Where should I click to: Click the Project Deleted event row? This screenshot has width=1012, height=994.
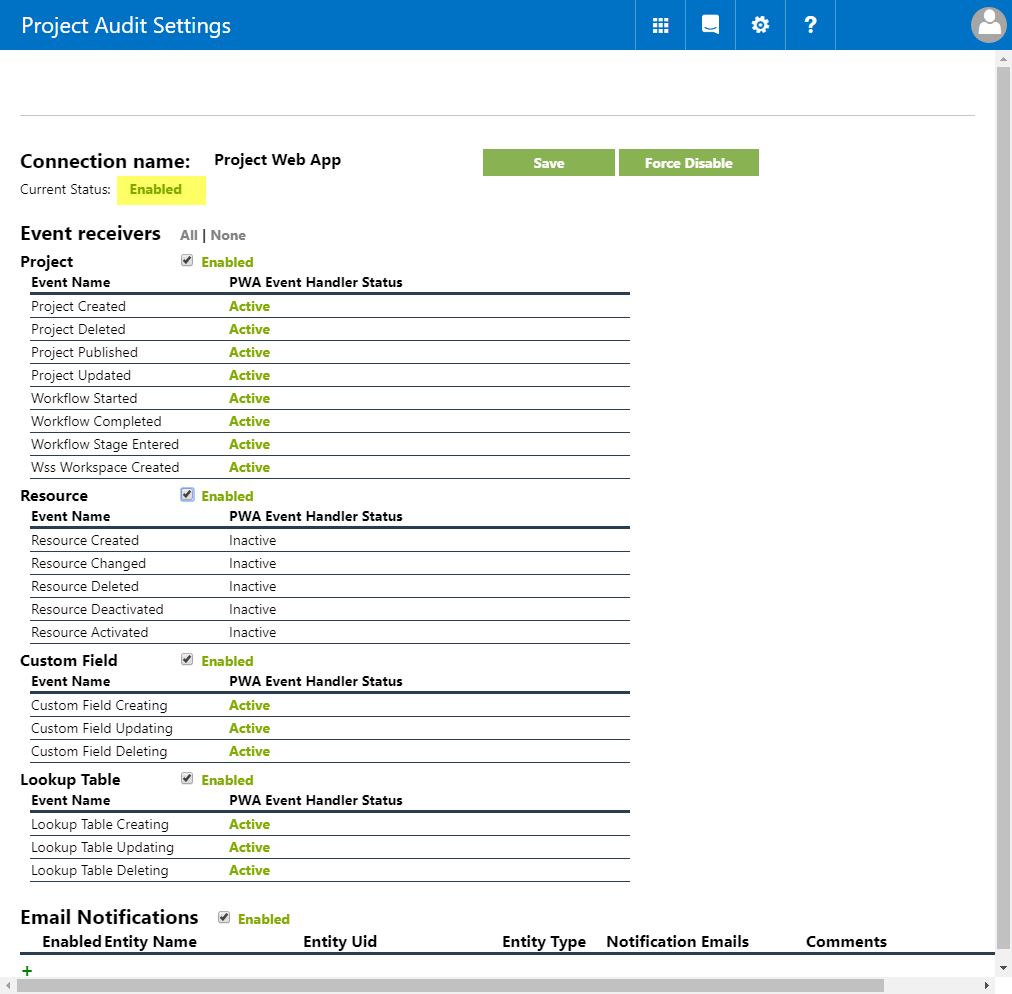[330, 329]
